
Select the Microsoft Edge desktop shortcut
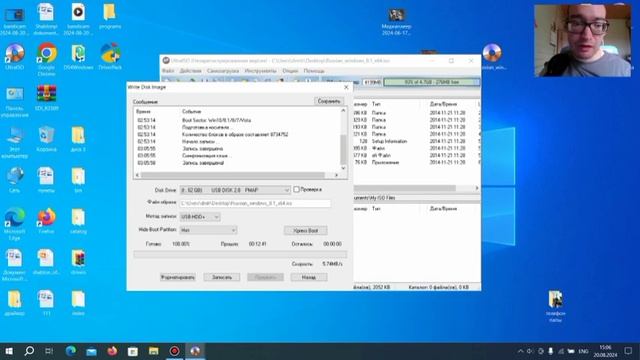coord(15,224)
